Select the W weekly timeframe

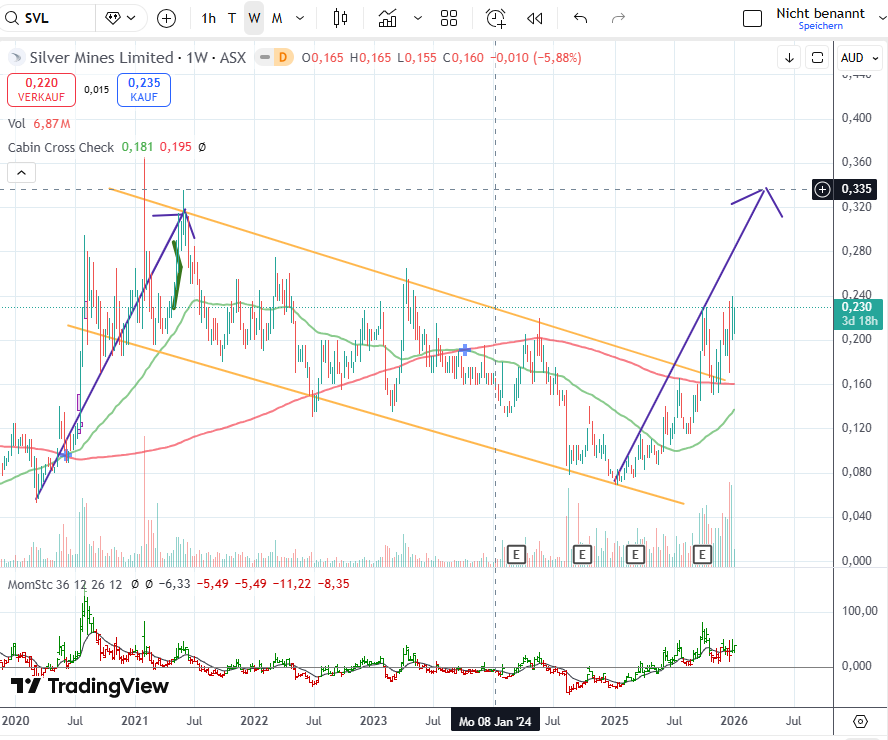pos(254,19)
